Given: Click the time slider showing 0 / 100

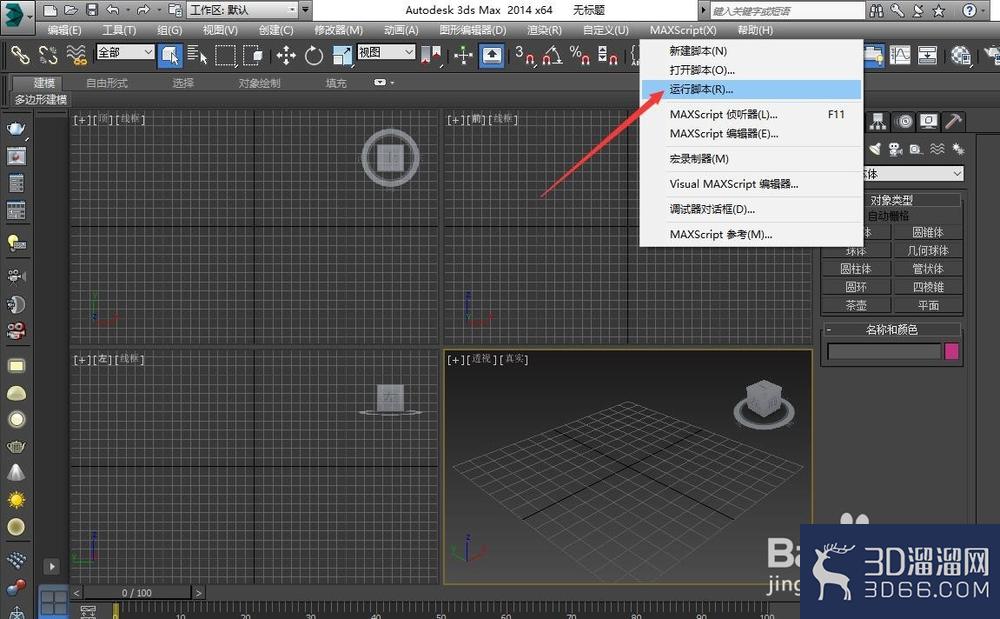Looking at the screenshot, I should [x=136, y=593].
